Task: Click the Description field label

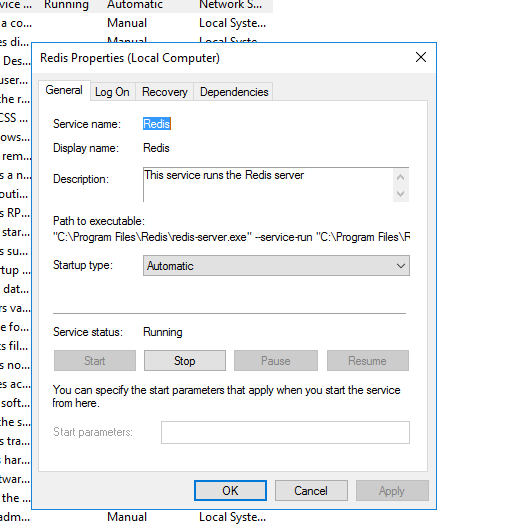Action: (81, 179)
